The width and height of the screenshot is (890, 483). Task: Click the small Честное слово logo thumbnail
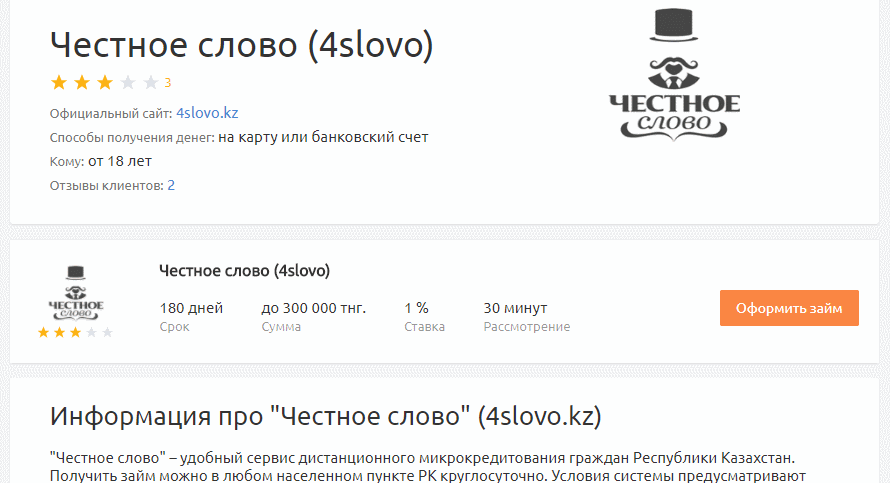(x=75, y=293)
